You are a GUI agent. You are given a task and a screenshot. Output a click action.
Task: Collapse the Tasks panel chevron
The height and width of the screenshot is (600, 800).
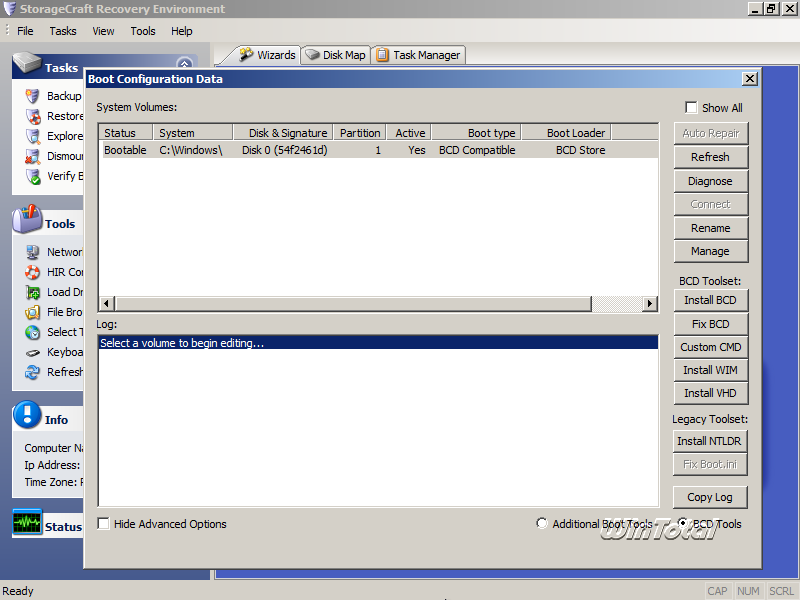184,64
